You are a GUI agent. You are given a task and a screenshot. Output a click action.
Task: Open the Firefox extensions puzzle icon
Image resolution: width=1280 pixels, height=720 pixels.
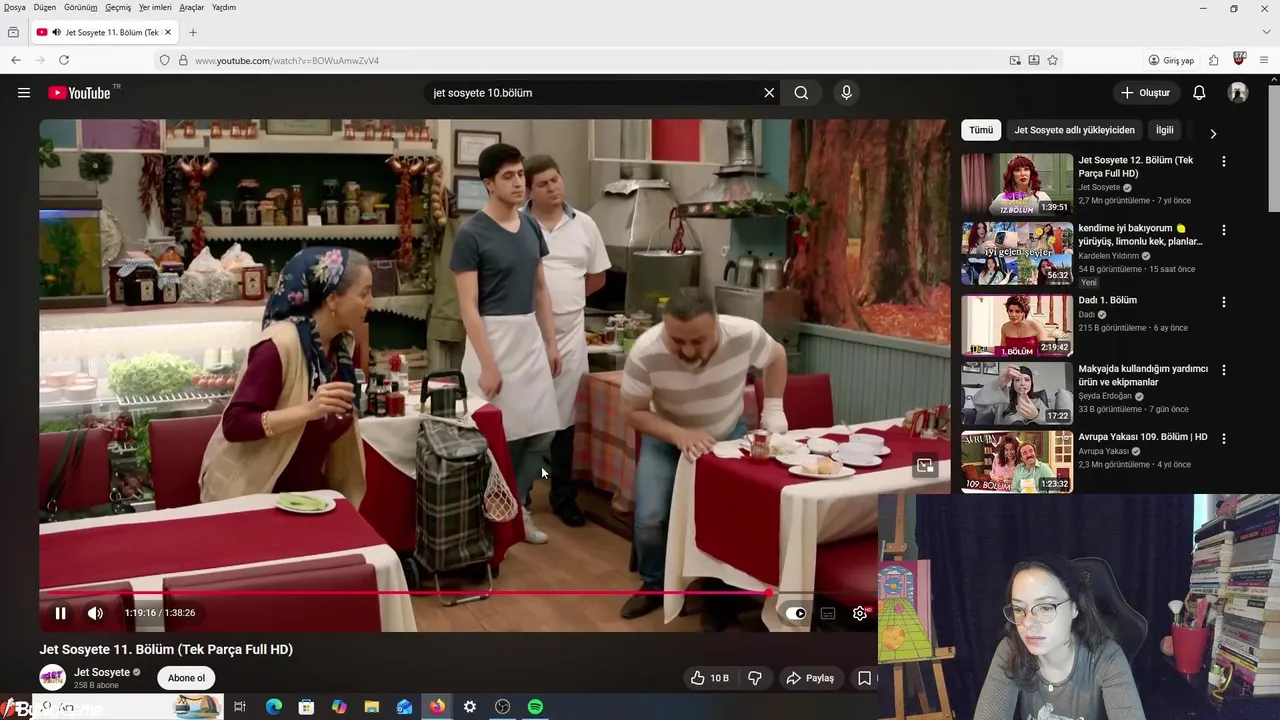(x=1213, y=60)
